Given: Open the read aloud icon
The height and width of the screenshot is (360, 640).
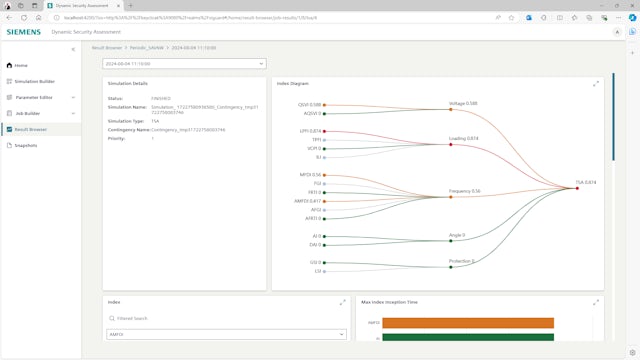Looking at the screenshot, I should pyautogui.click(x=498, y=18).
